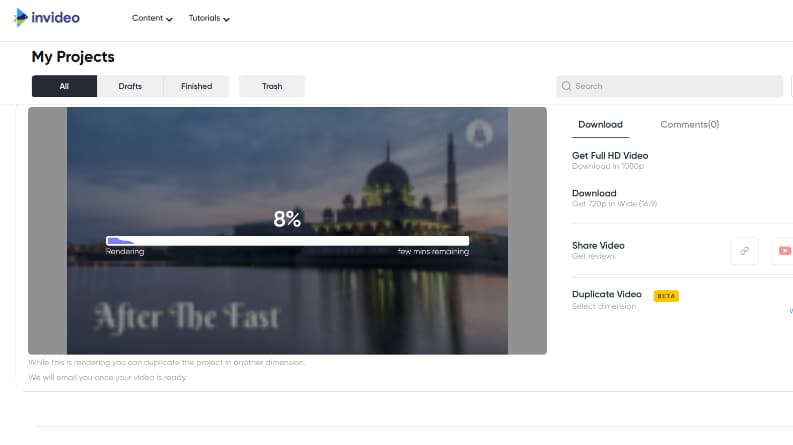The image size is (793, 445).
Task: Copy share link with chain icon
Action: pyautogui.click(x=745, y=251)
